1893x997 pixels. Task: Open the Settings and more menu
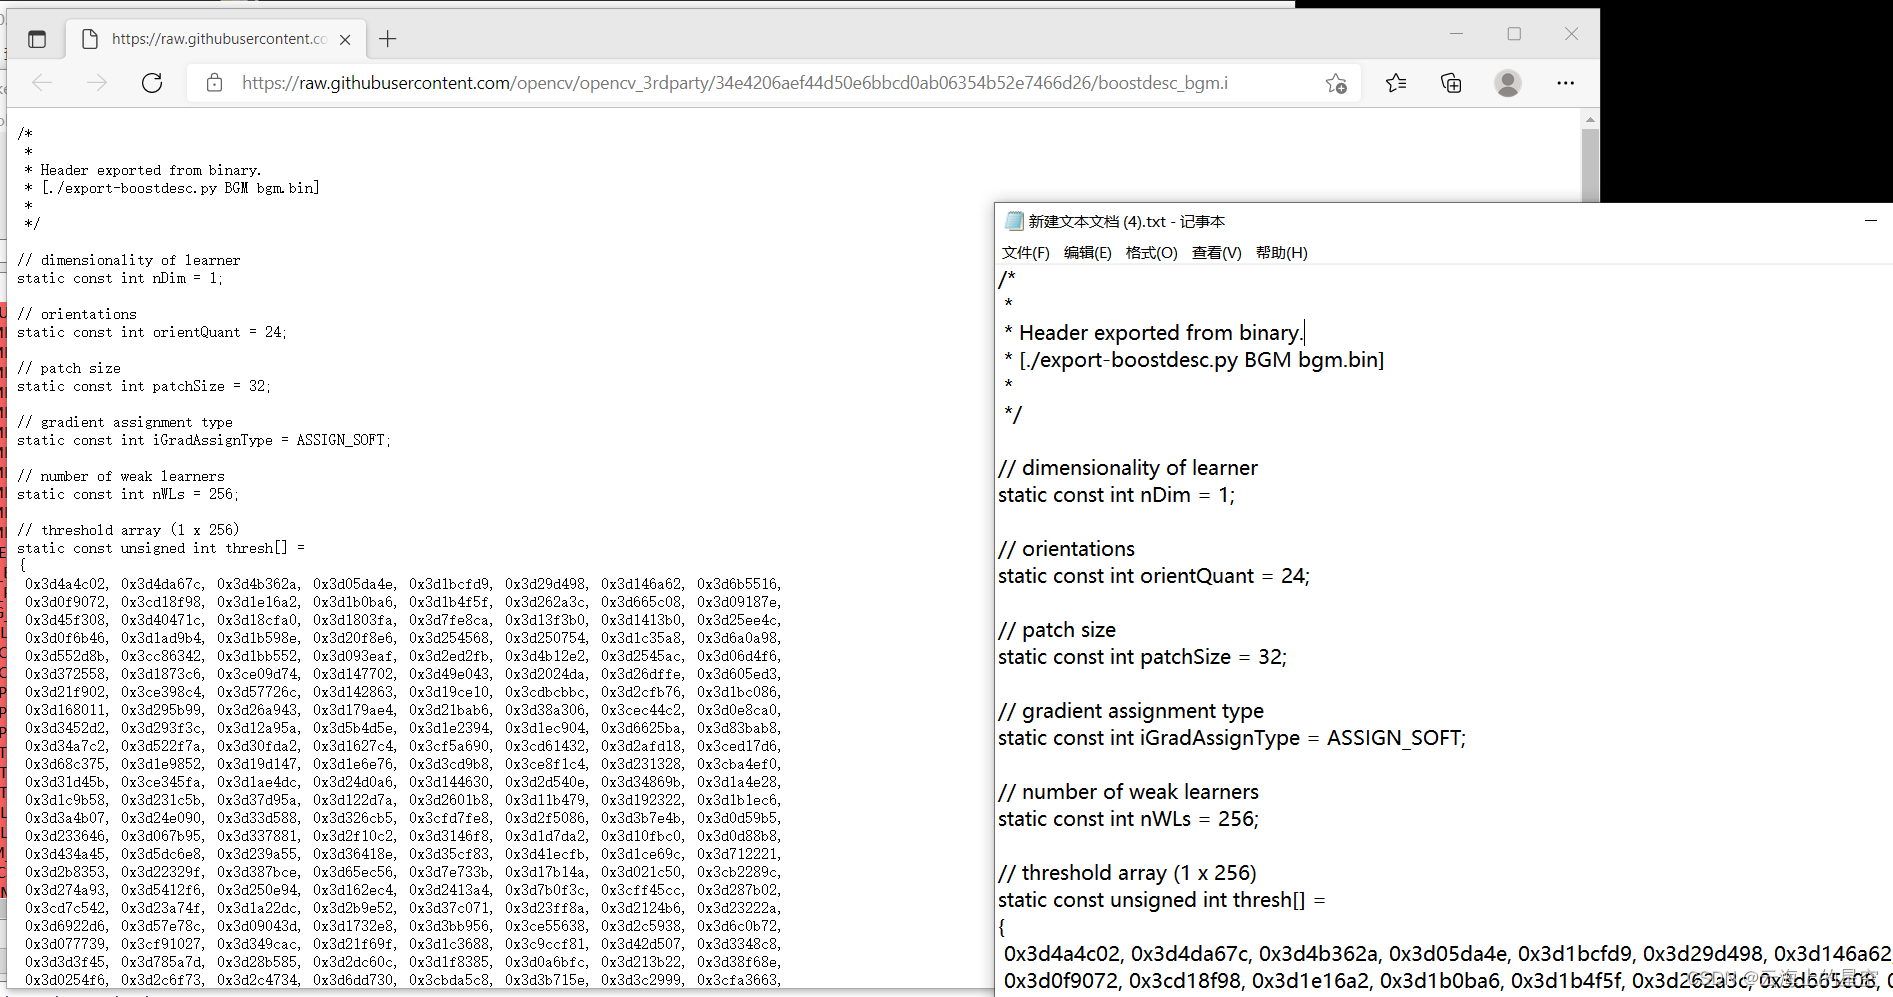1565,83
